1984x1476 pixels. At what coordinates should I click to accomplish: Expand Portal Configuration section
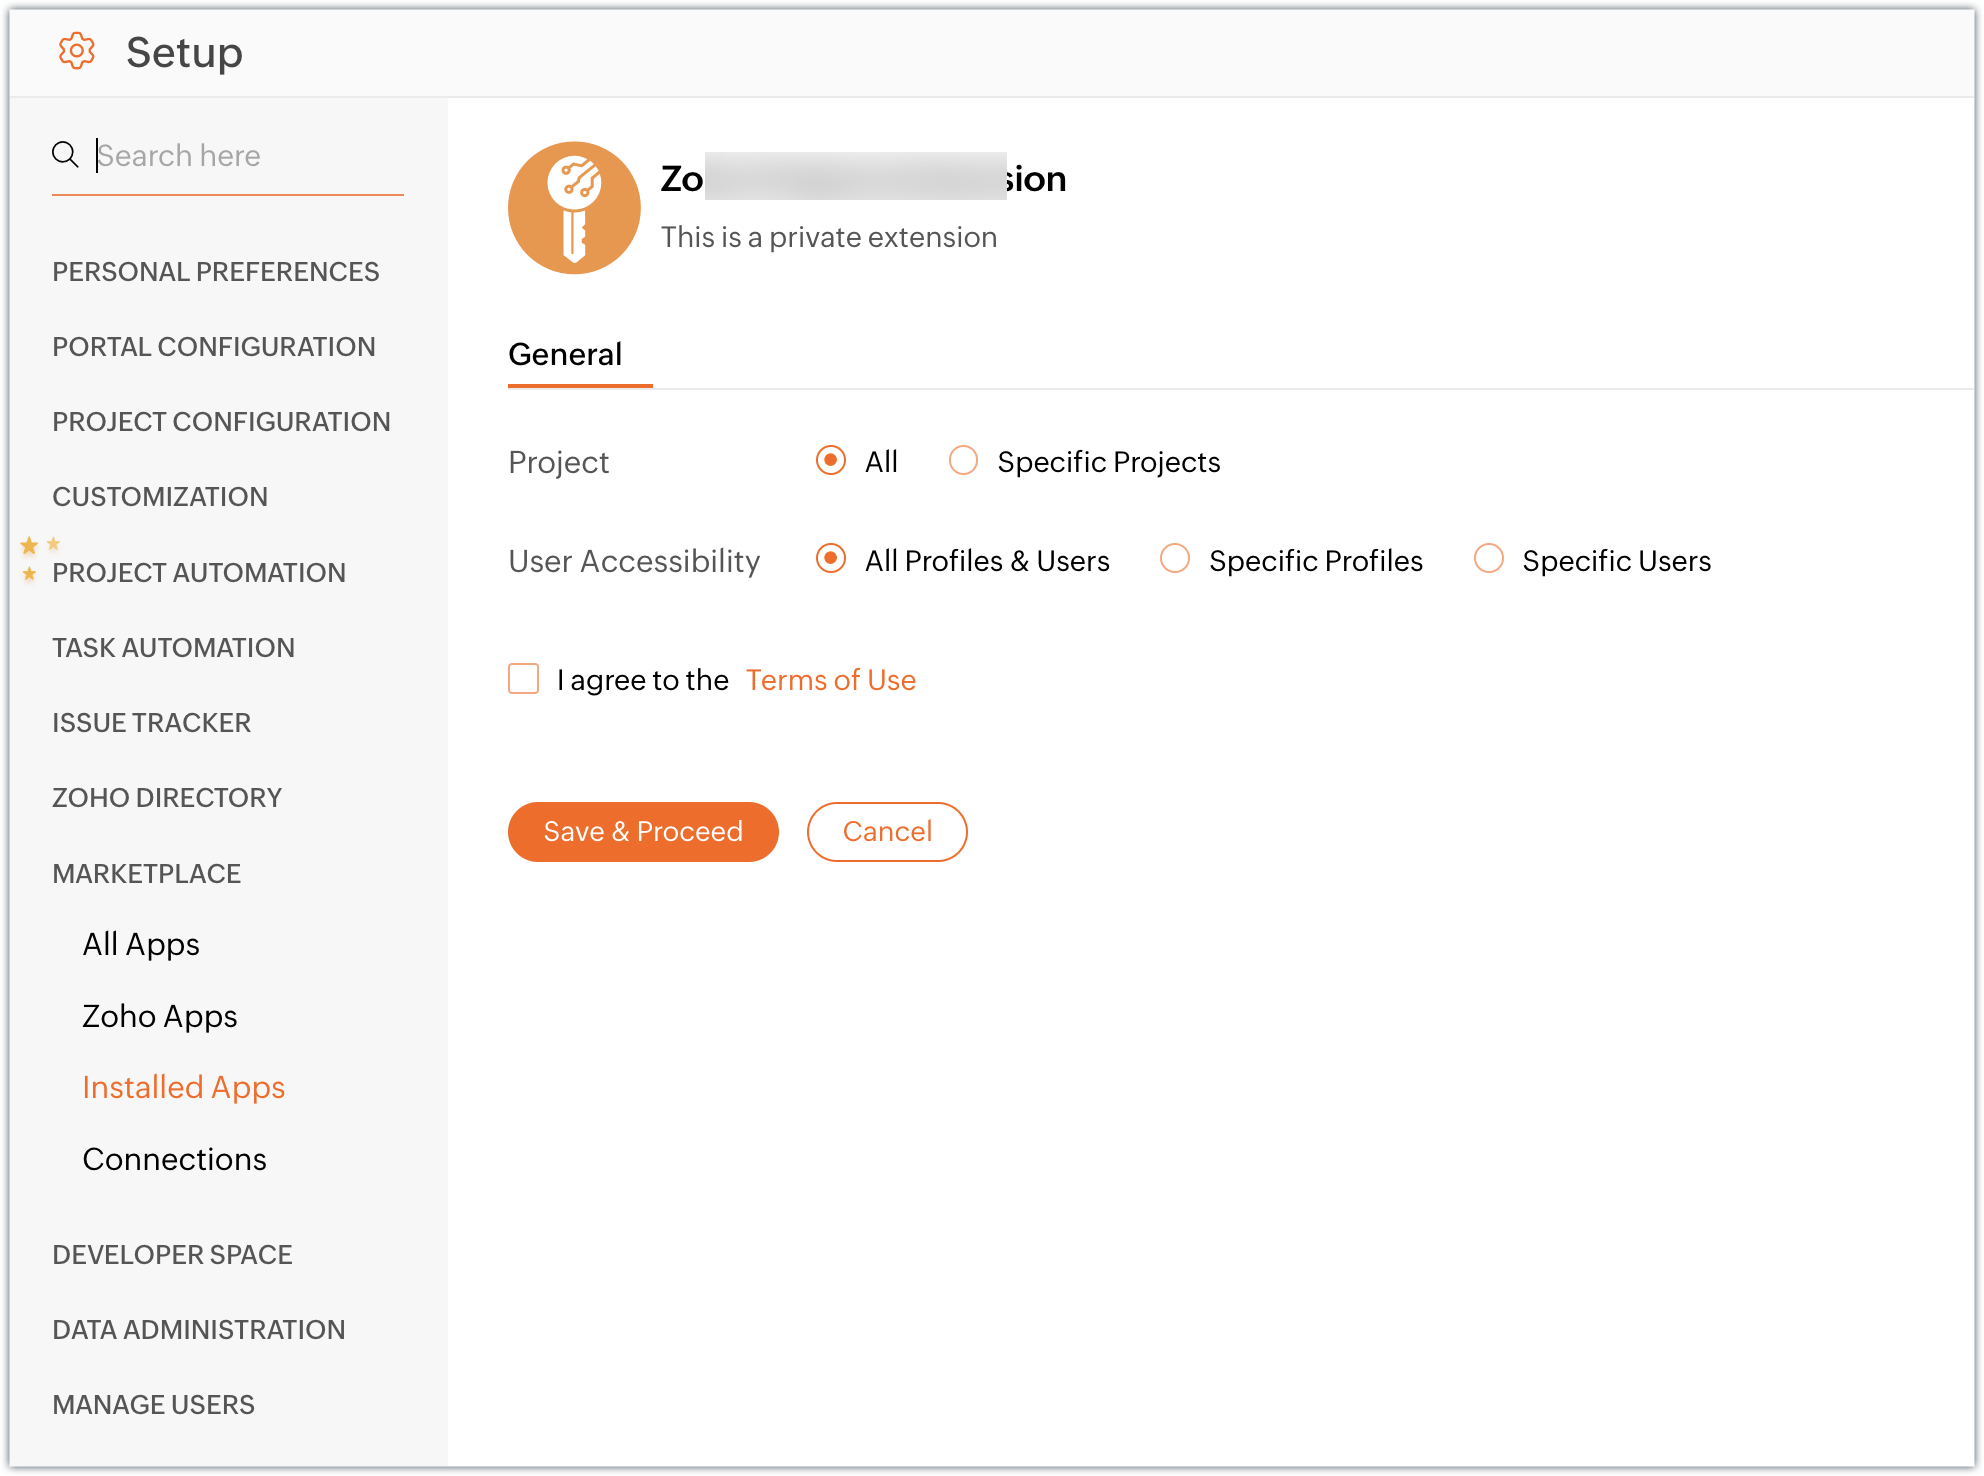point(214,347)
